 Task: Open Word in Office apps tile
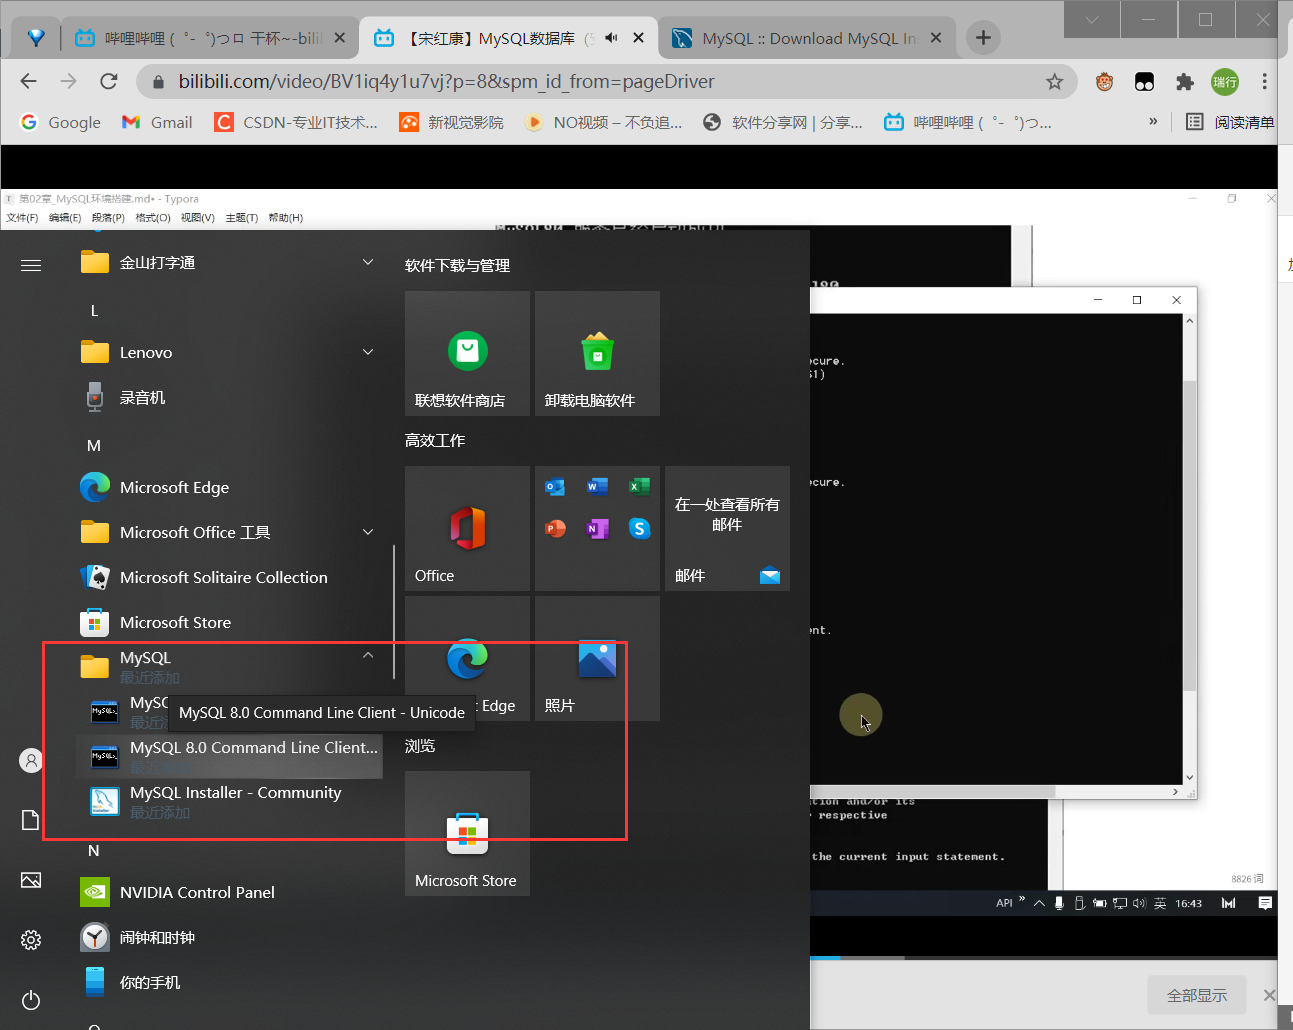coord(598,487)
